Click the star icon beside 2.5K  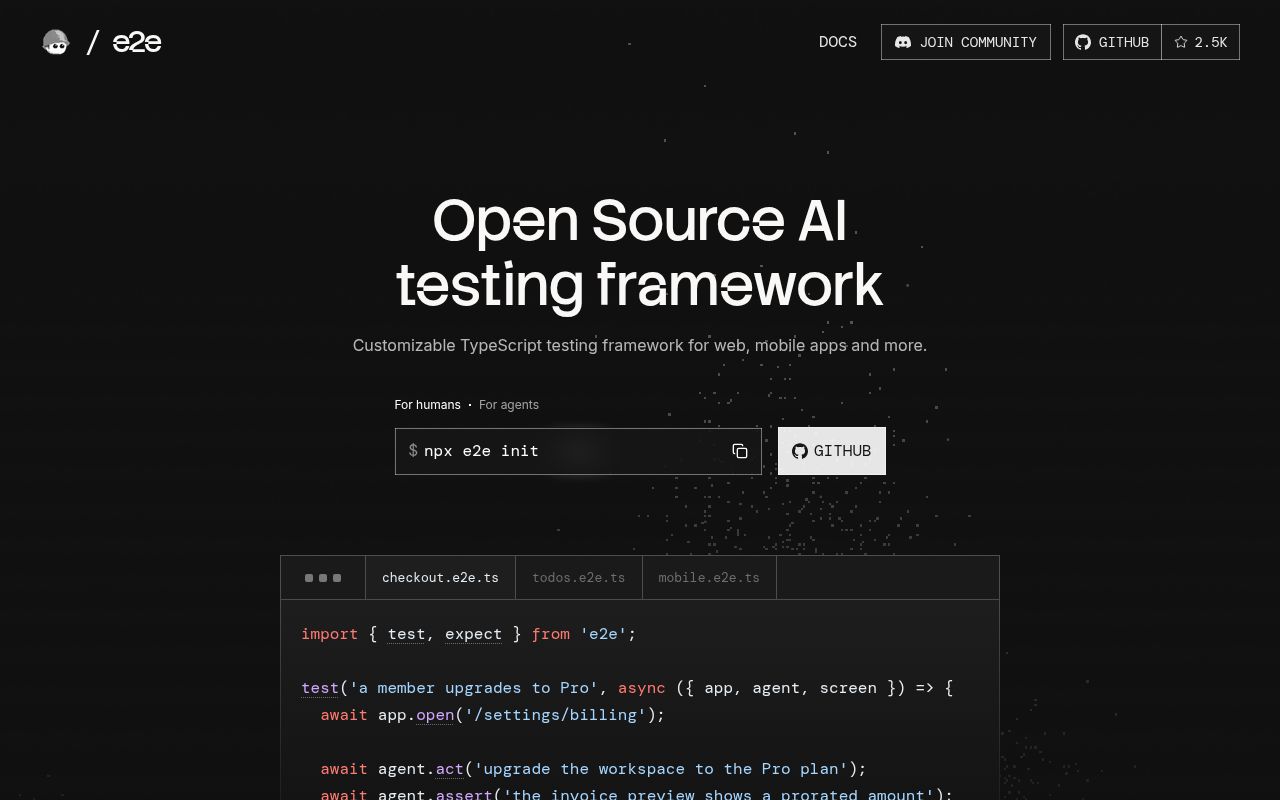coord(1181,42)
